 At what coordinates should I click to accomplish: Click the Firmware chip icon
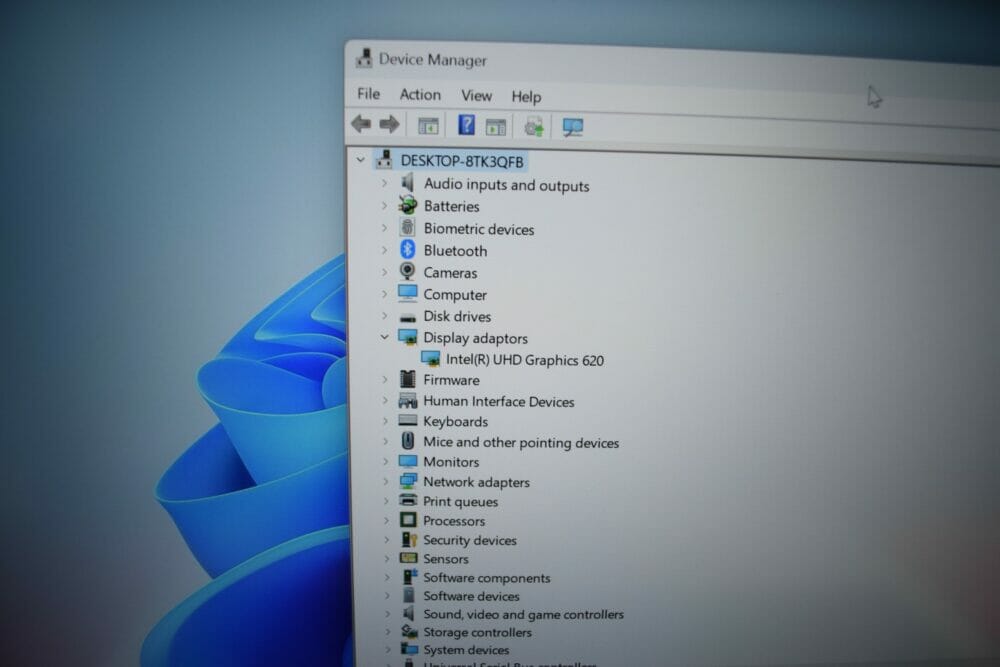[408, 379]
